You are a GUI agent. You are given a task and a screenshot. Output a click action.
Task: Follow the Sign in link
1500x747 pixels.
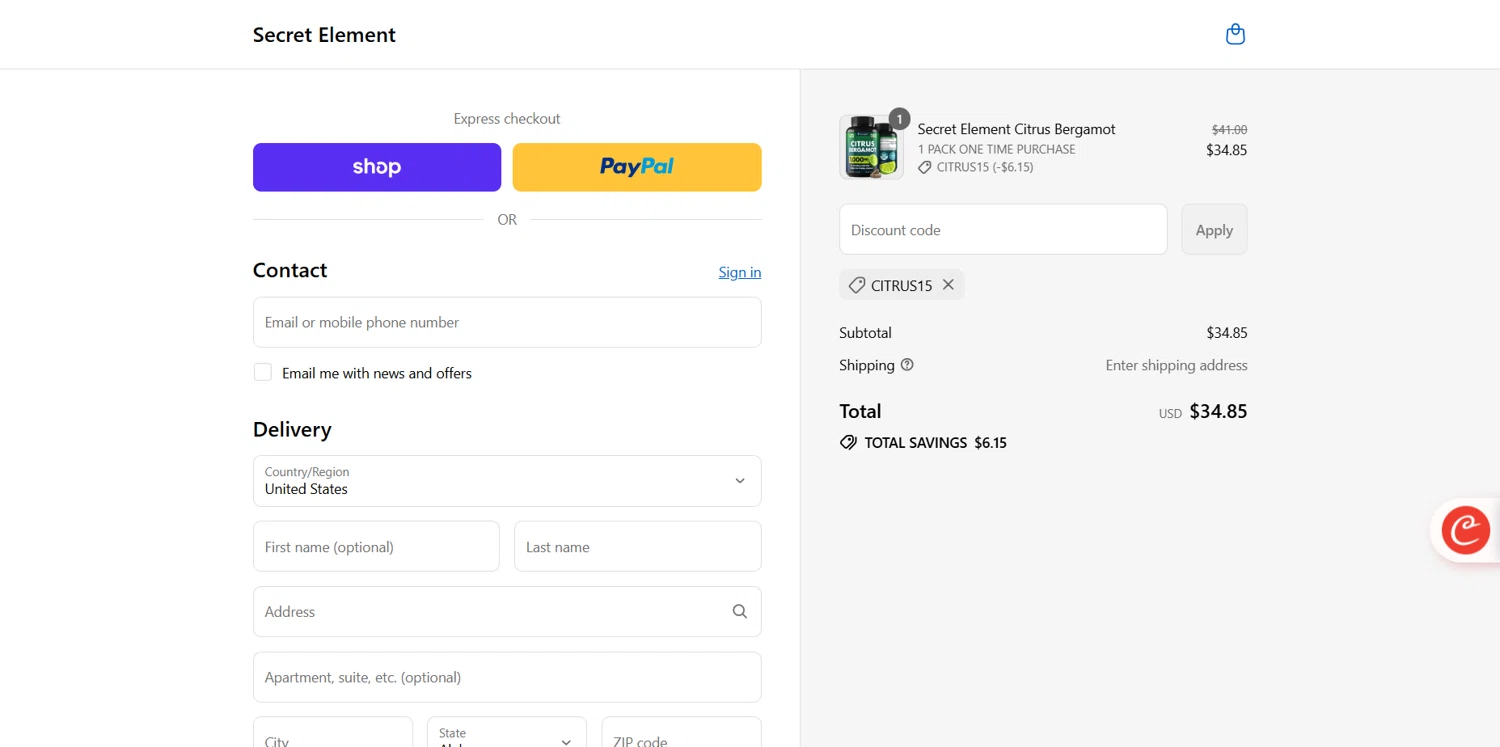click(740, 272)
